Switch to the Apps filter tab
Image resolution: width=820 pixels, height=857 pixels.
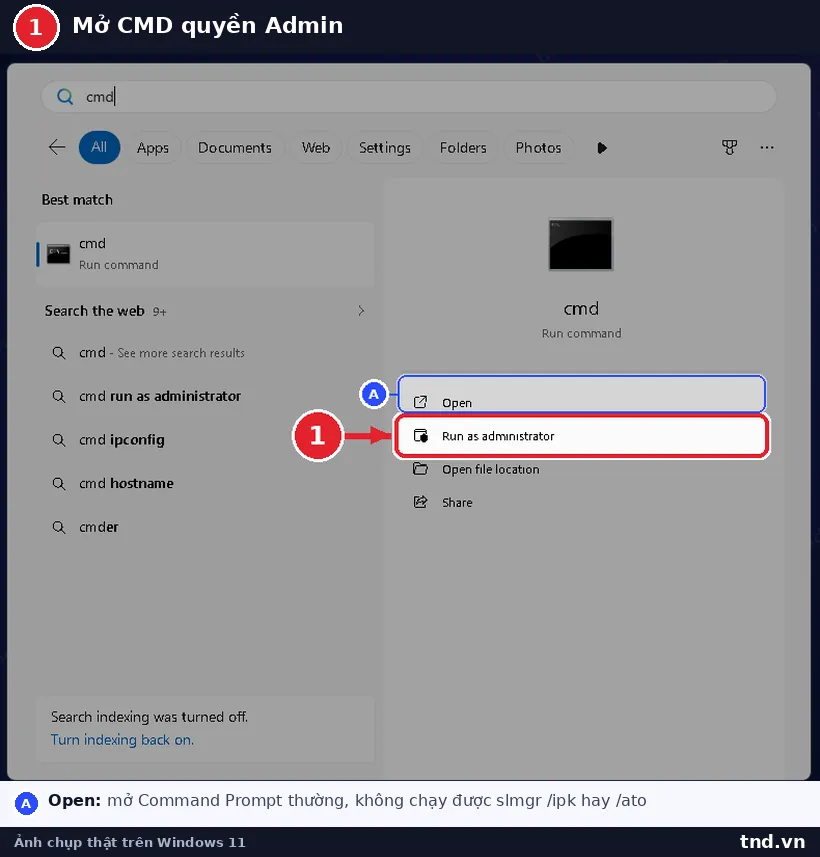coord(153,148)
